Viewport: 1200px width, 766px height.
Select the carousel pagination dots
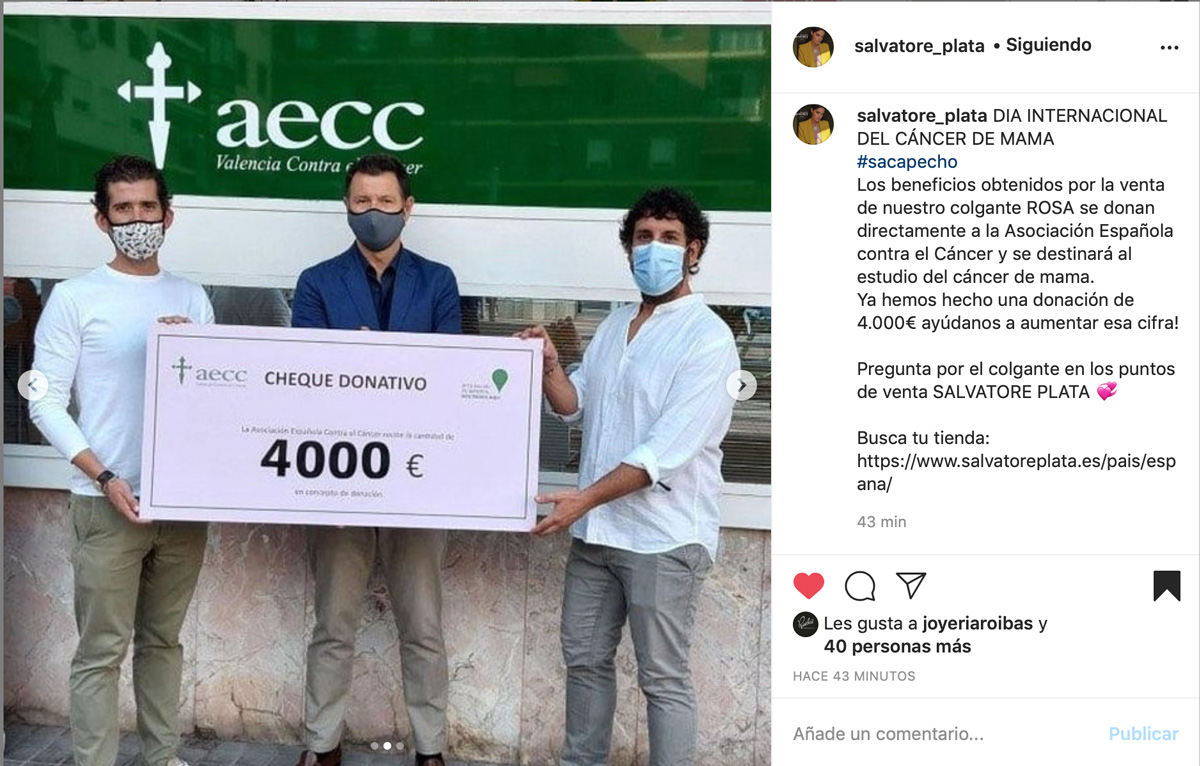[387, 746]
